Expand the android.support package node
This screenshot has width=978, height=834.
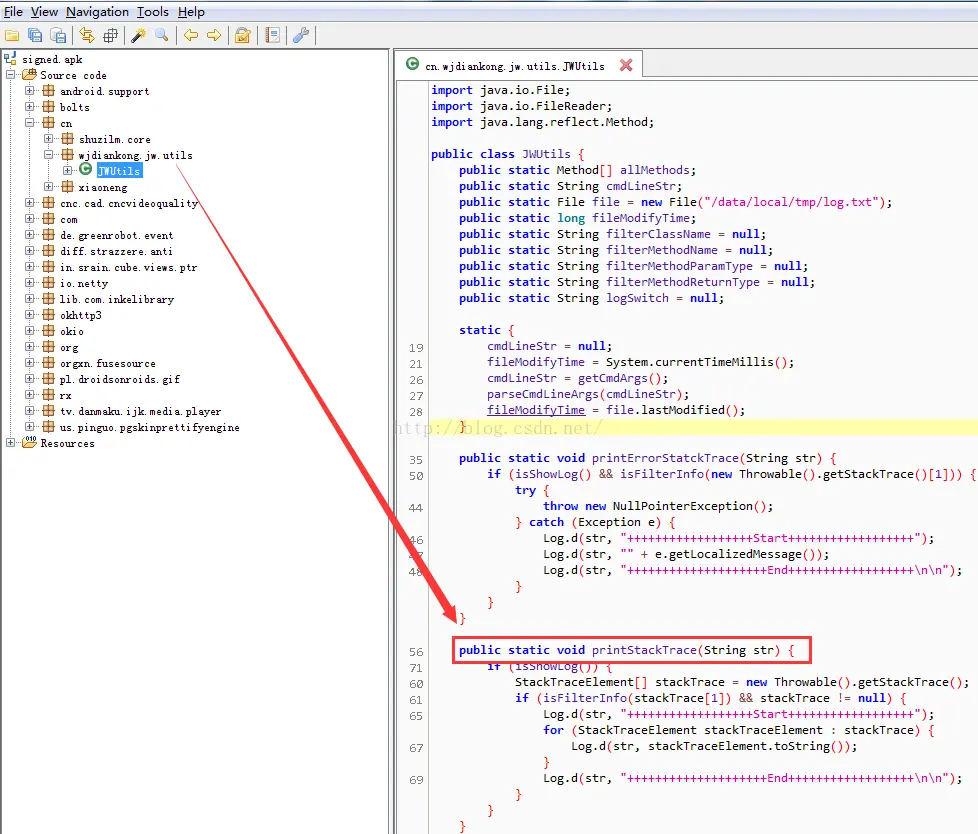29,91
